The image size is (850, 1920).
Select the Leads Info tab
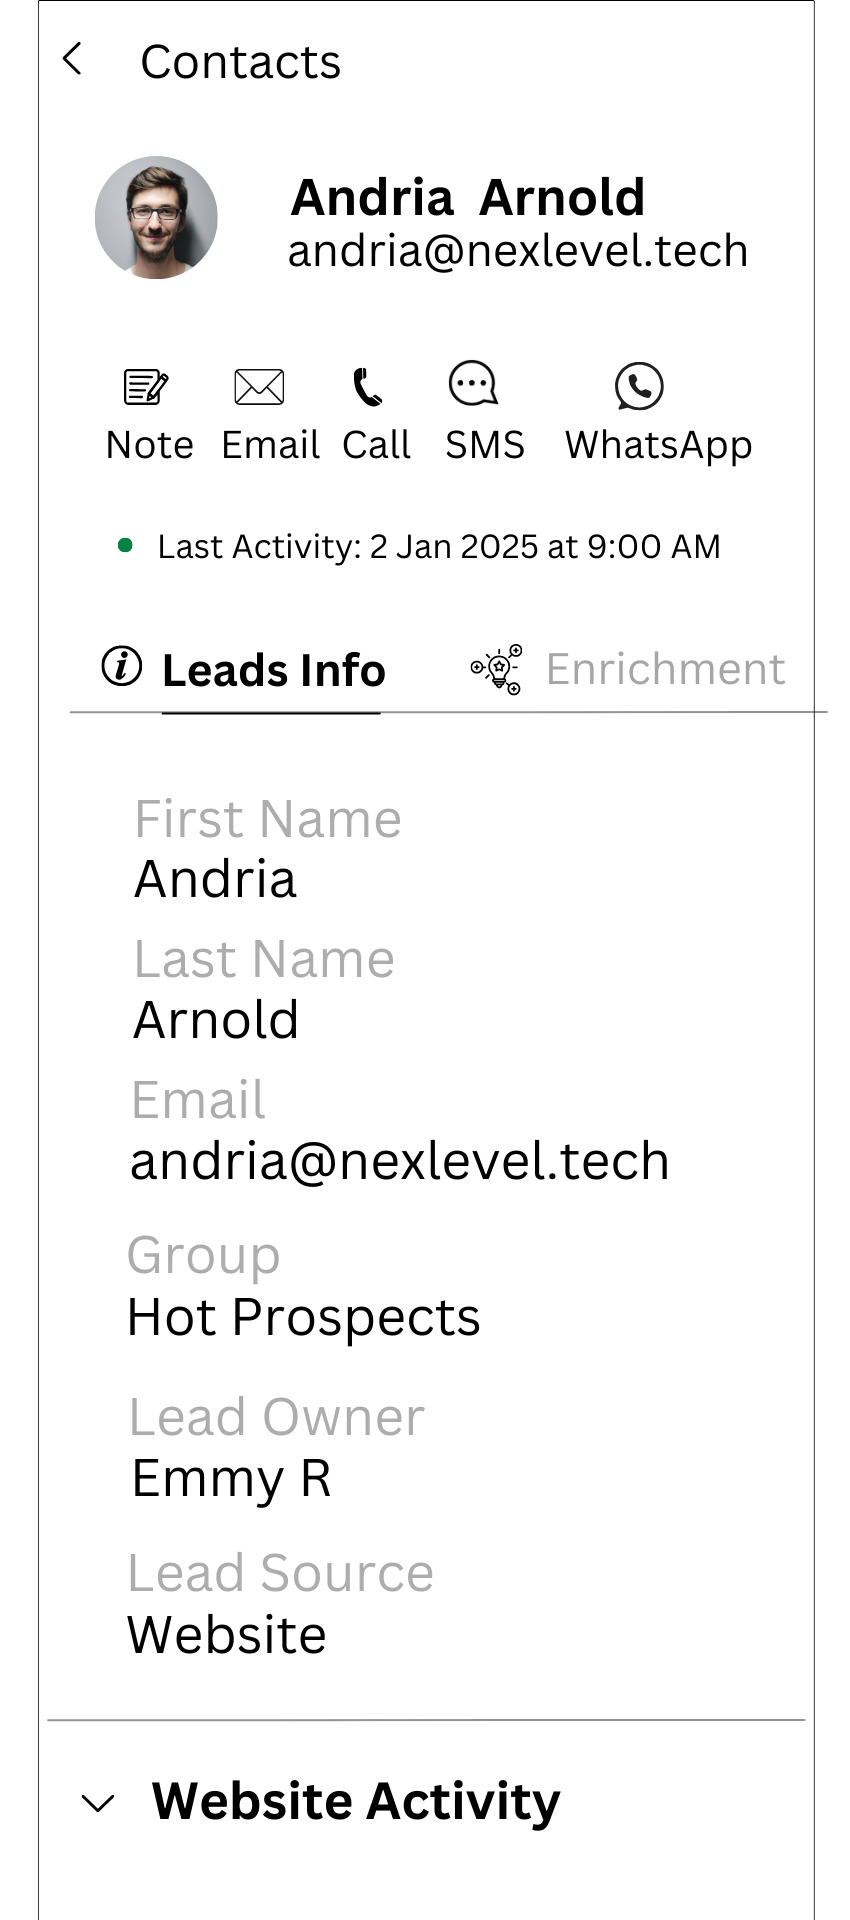pos(273,670)
